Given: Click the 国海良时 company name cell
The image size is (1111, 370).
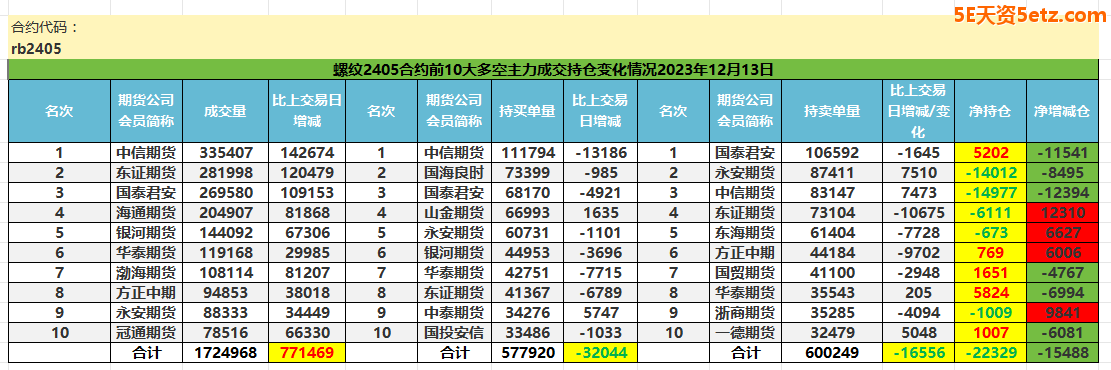Looking at the screenshot, I should [x=454, y=172].
